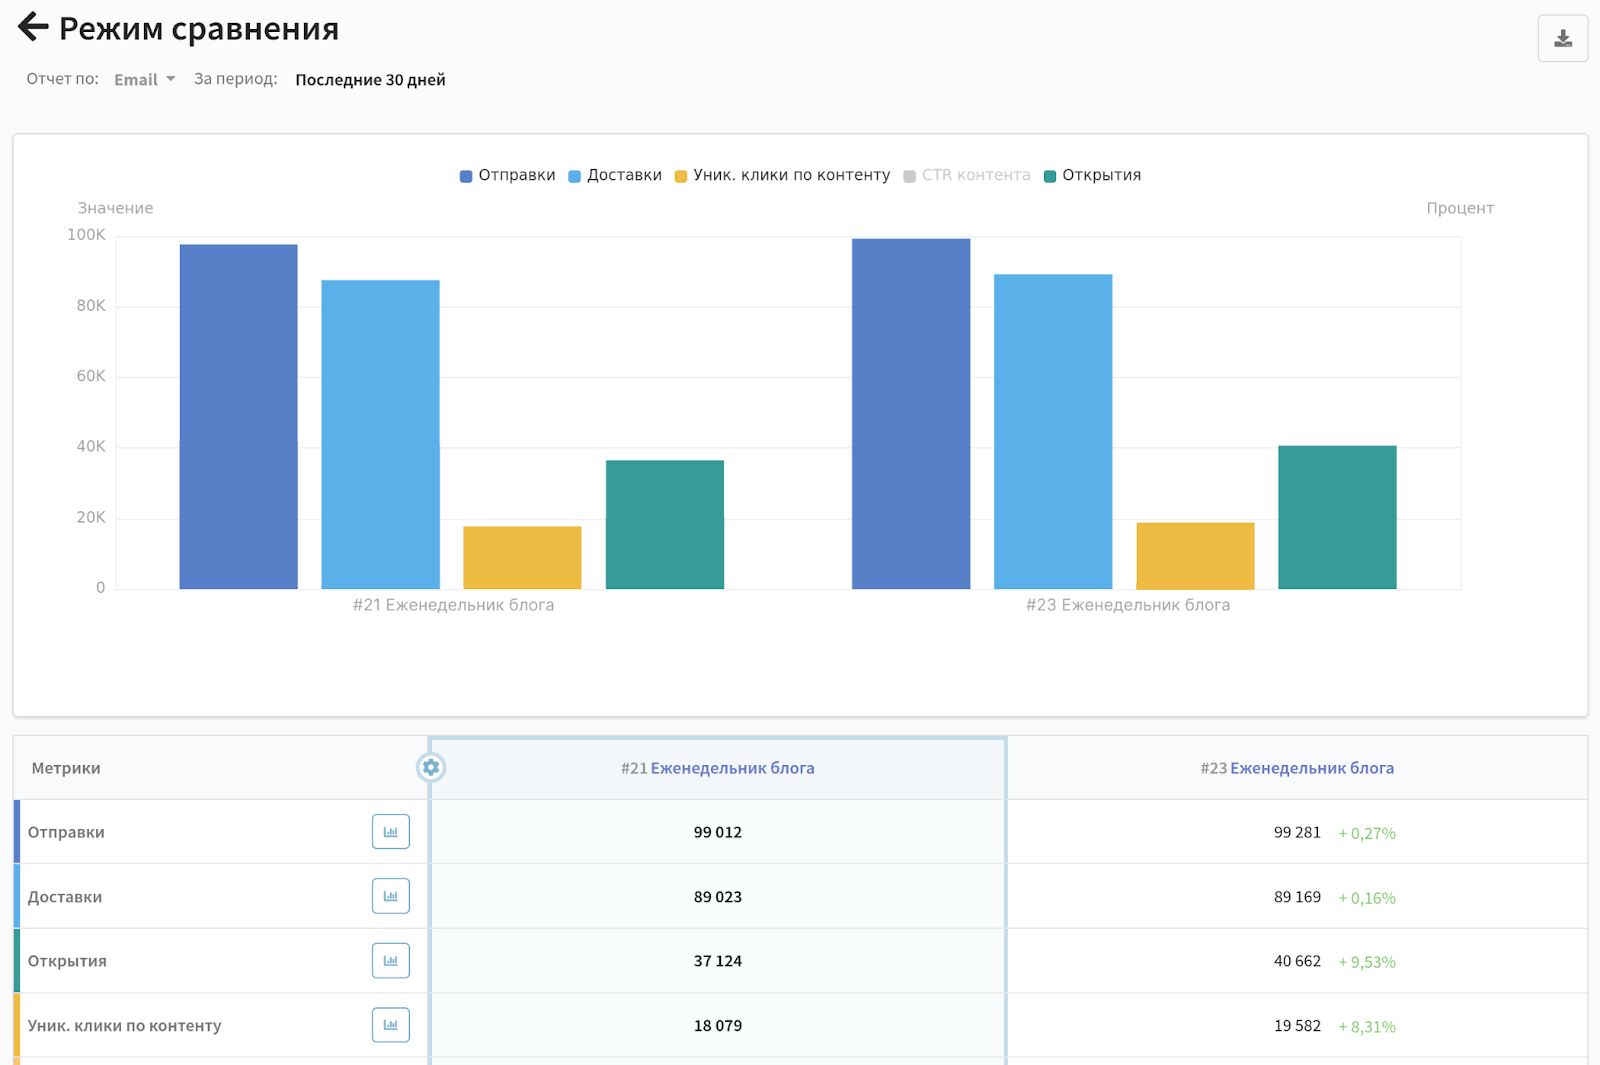Select the 18 079 clicks value

coord(718,1026)
